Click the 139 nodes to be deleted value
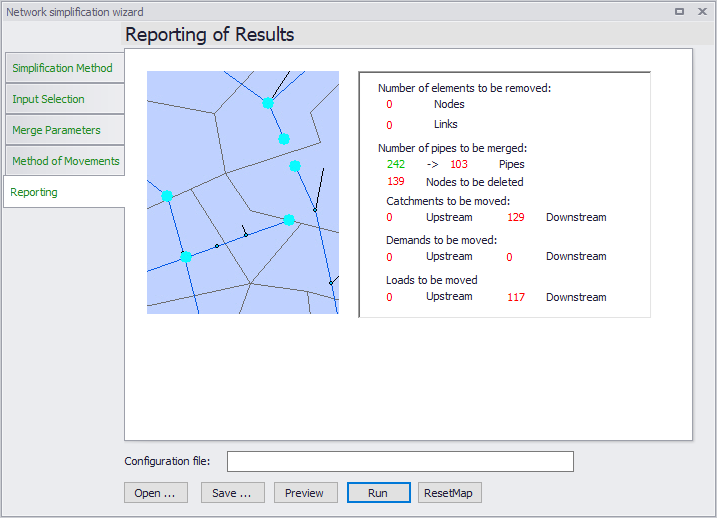The image size is (717, 518). [396, 182]
